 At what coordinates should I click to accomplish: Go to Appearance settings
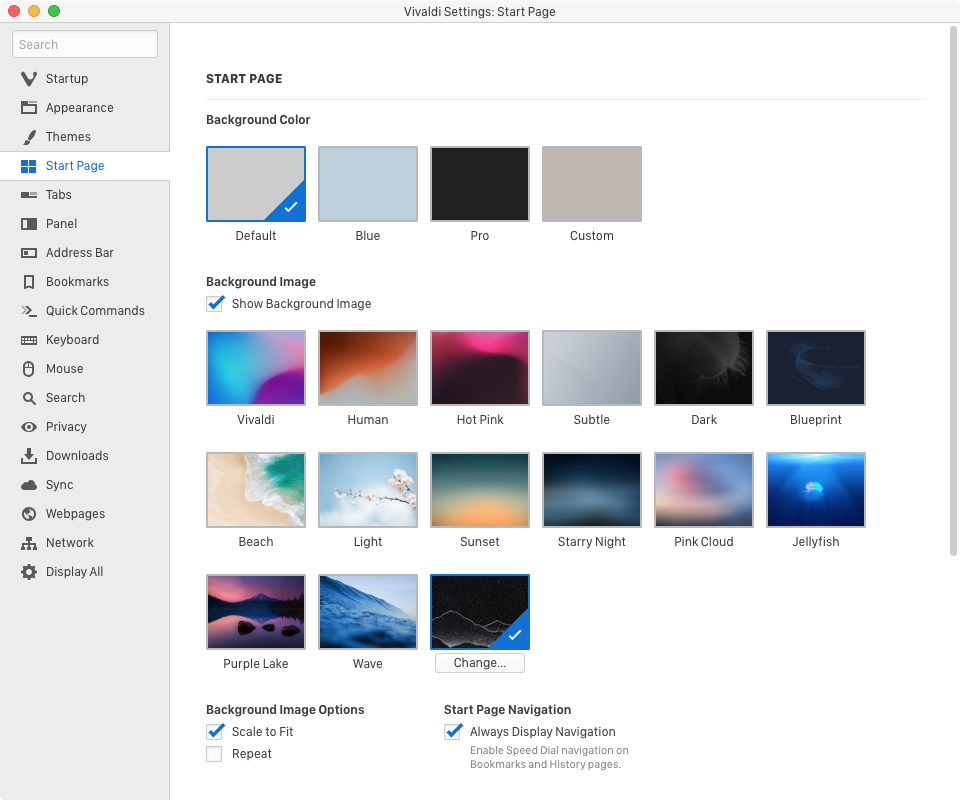point(85,108)
